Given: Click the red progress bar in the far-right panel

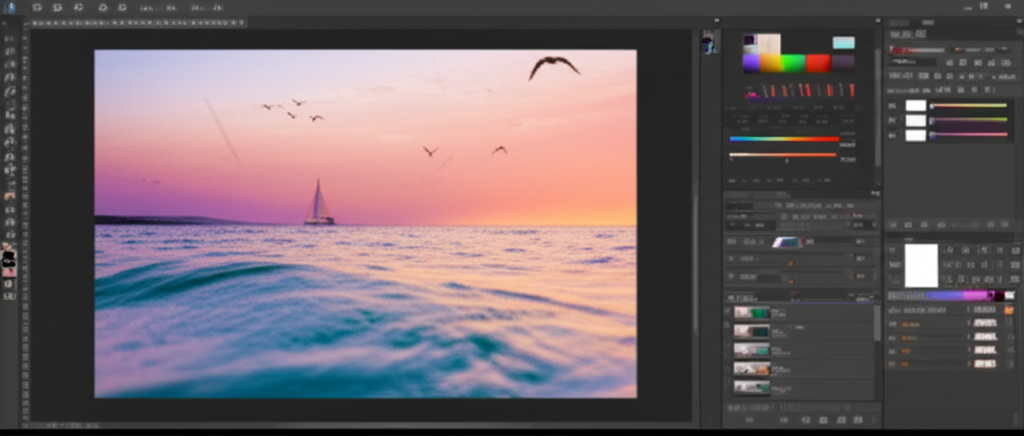Looking at the screenshot, I should click(917, 50).
